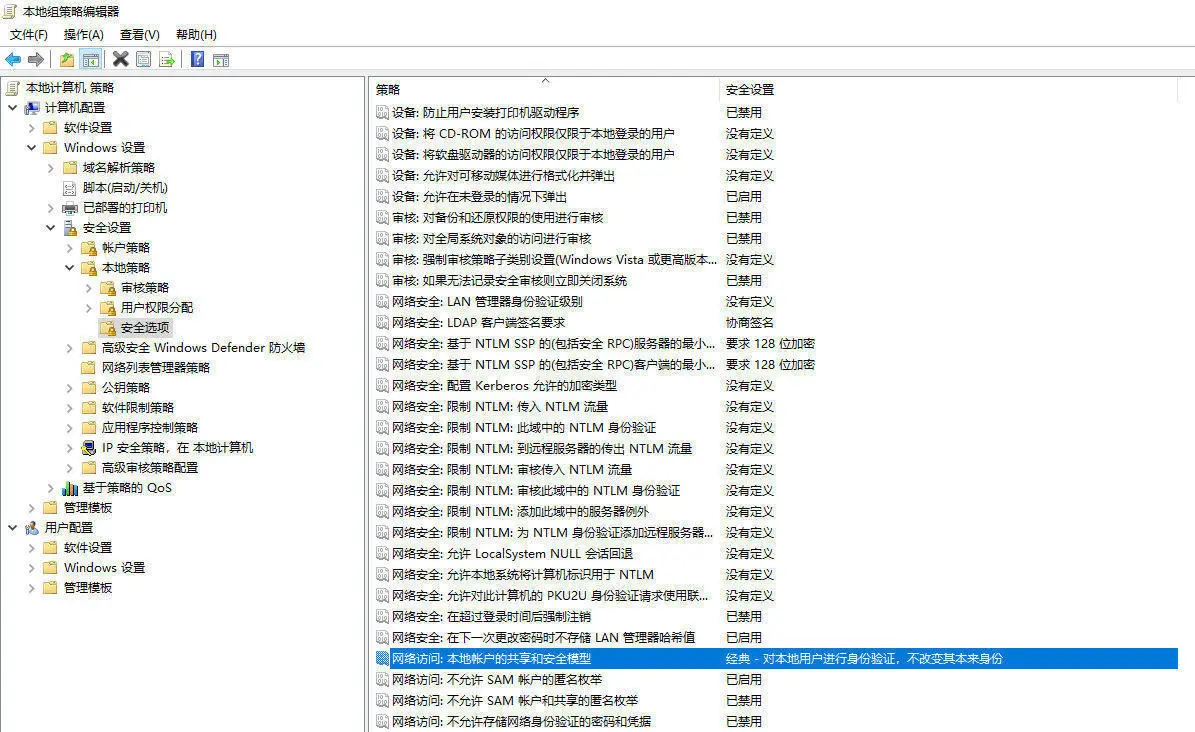Click the Export List toolbar icon
This screenshot has width=1195, height=732.
pyautogui.click(x=167, y=60)
